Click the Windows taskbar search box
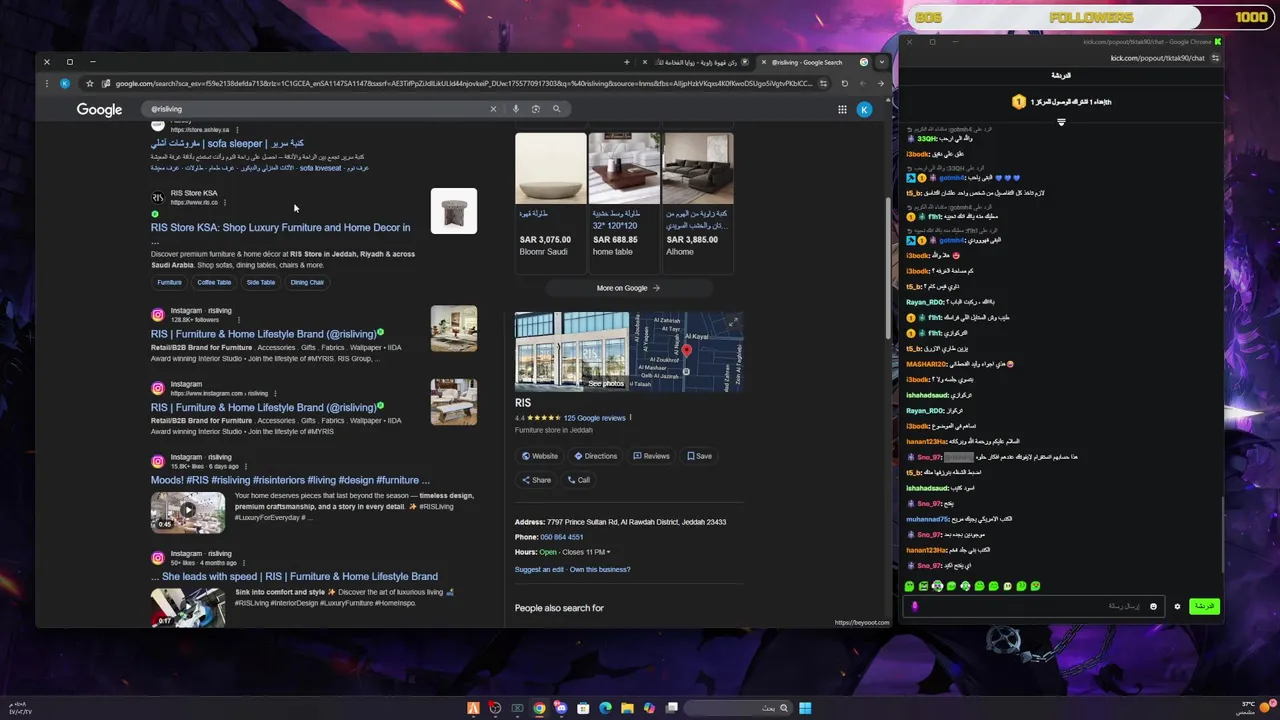 [x=739, y=708]
